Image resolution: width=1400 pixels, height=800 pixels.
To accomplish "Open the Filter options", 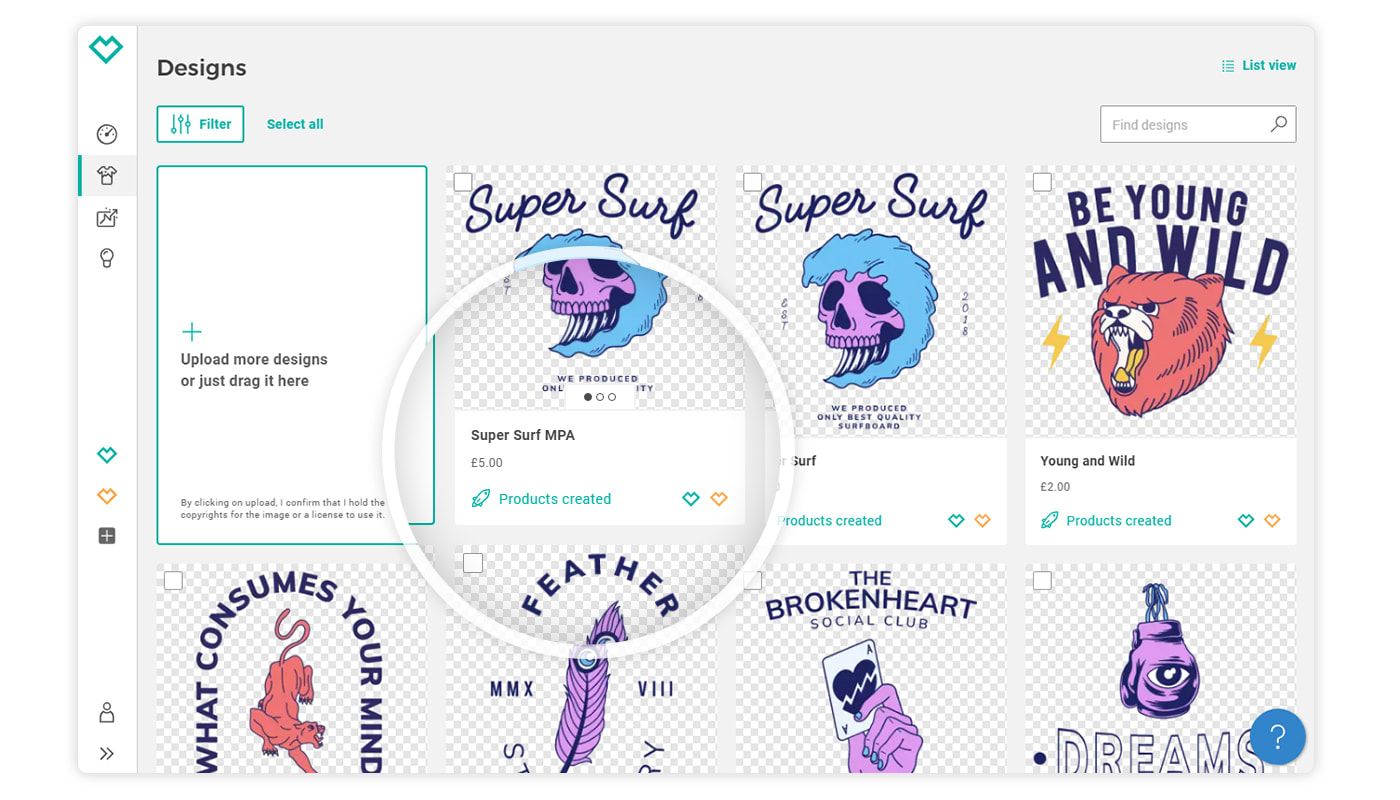I will (200, 124).
